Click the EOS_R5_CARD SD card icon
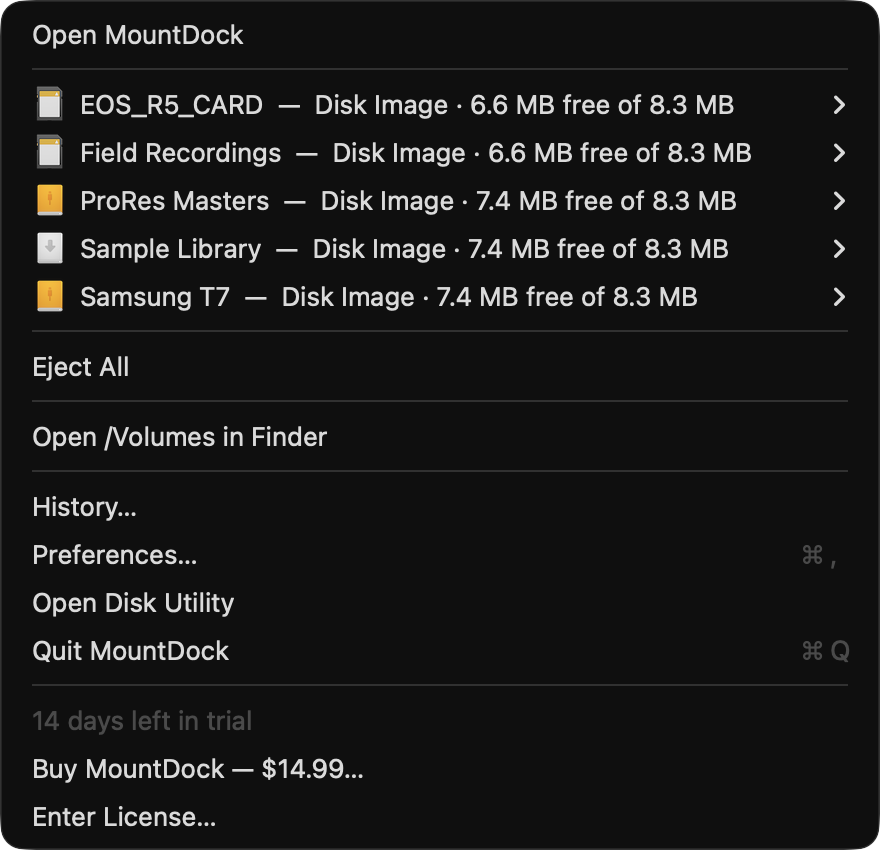880x850 pixels. [x=50, y=104]
